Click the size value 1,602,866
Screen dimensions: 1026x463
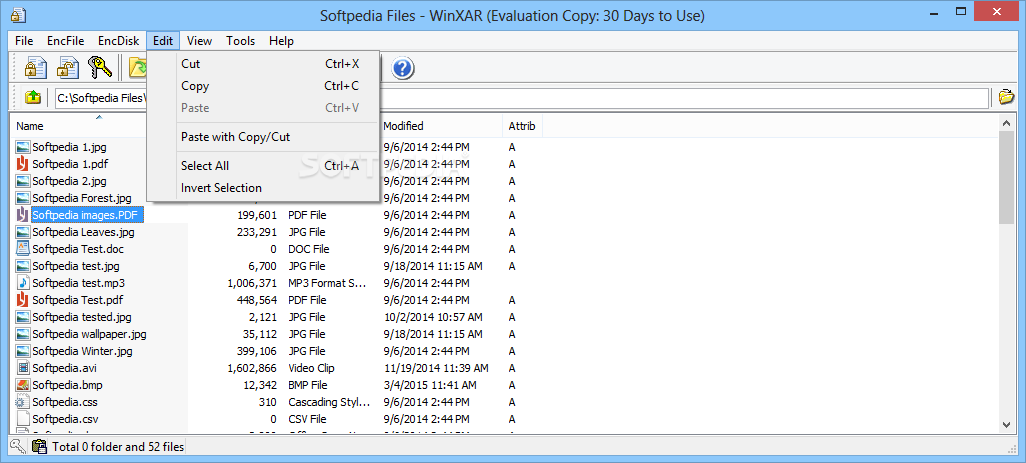tap(252, 368)
